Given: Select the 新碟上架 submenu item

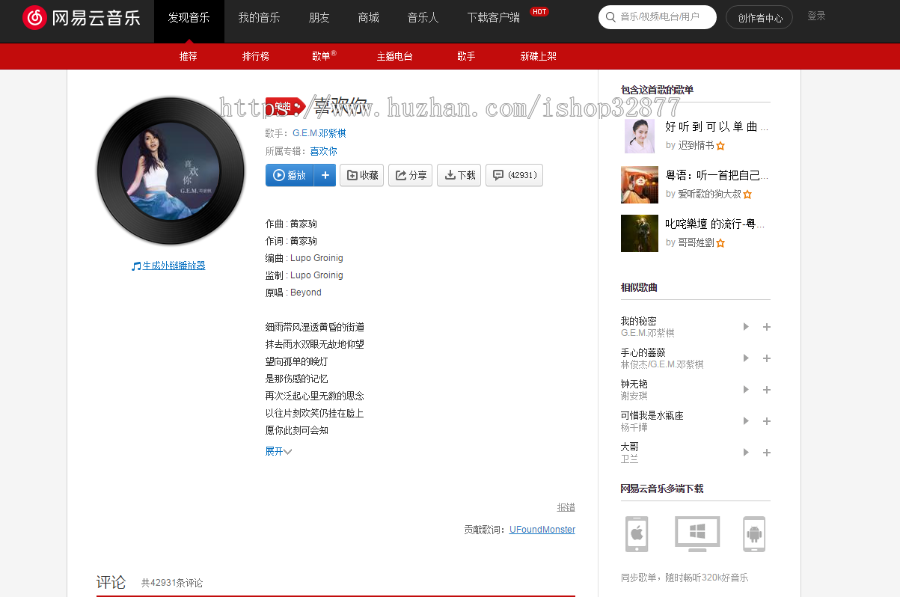Looking at the screenshot, I should click(x=538, y=56).
